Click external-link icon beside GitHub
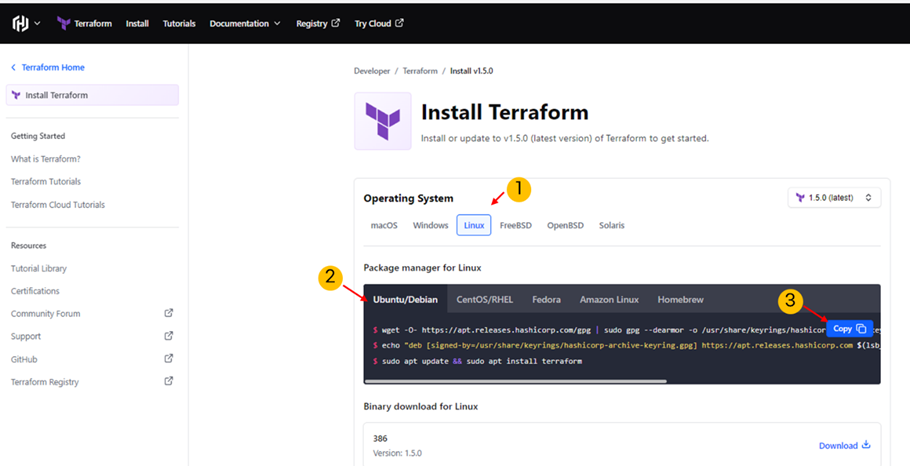The height and width of the screenshot is (466, 910). 168,358
